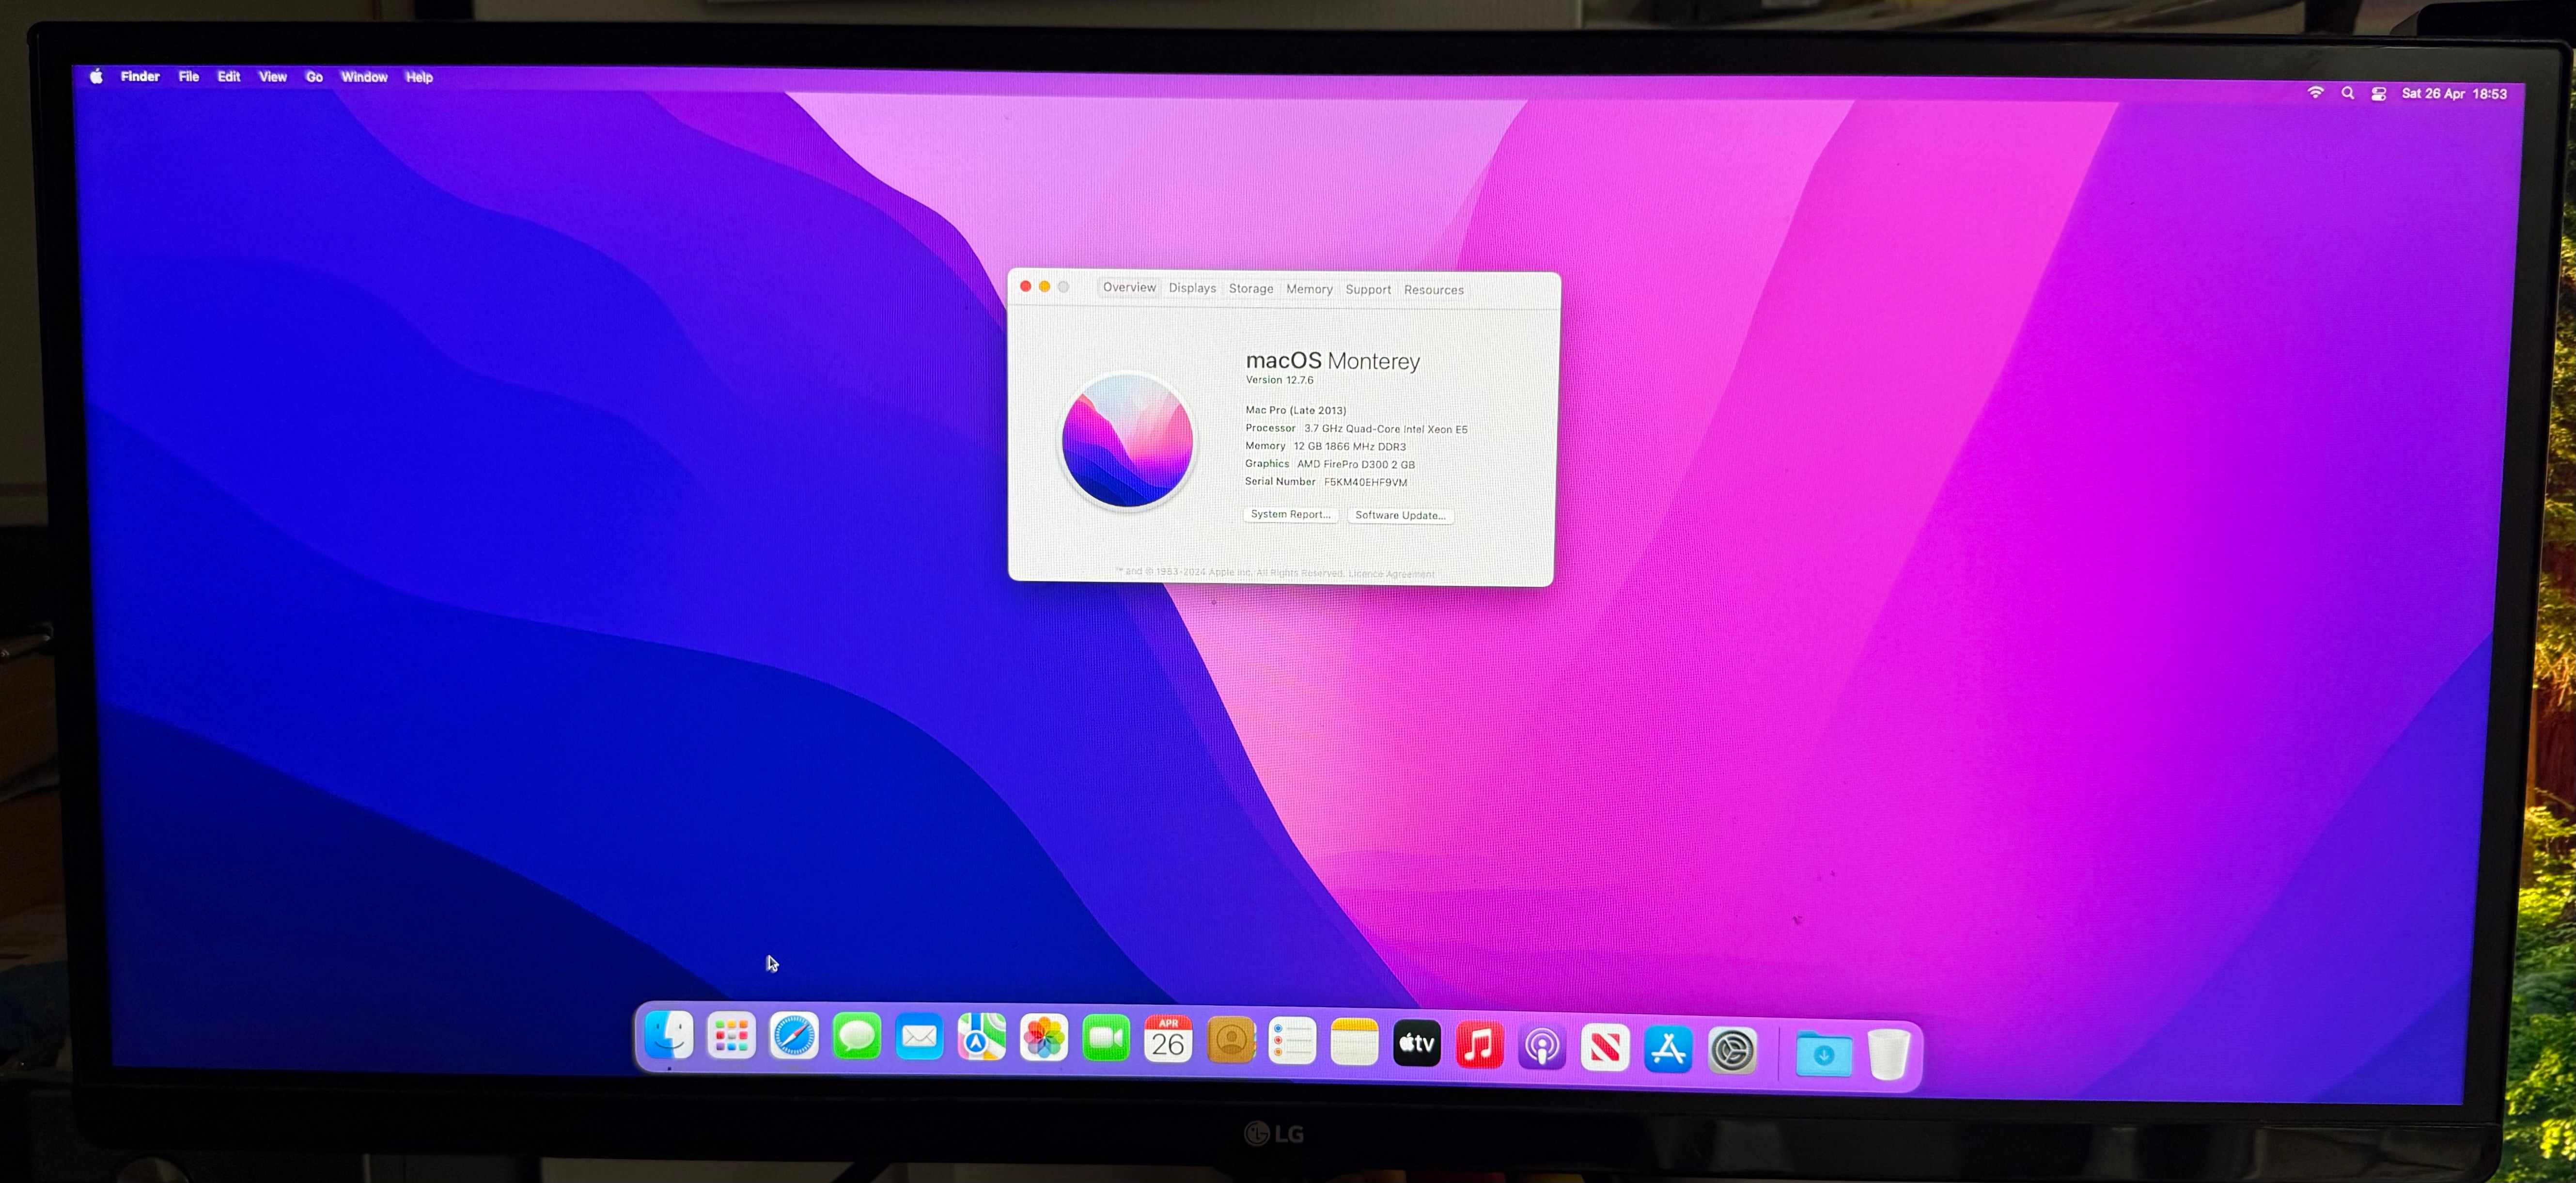Minimise the About This Mac window

[1044, 286]
